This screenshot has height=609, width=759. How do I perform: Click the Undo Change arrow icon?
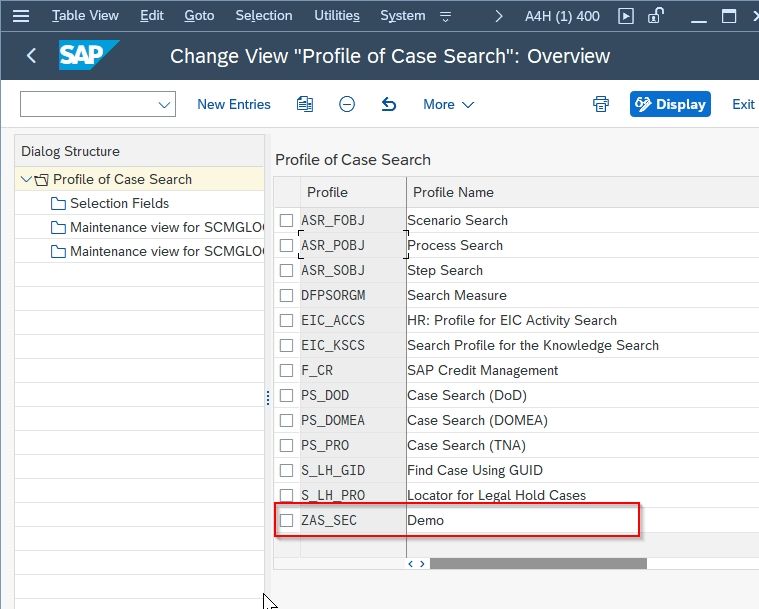coord(389,104)
